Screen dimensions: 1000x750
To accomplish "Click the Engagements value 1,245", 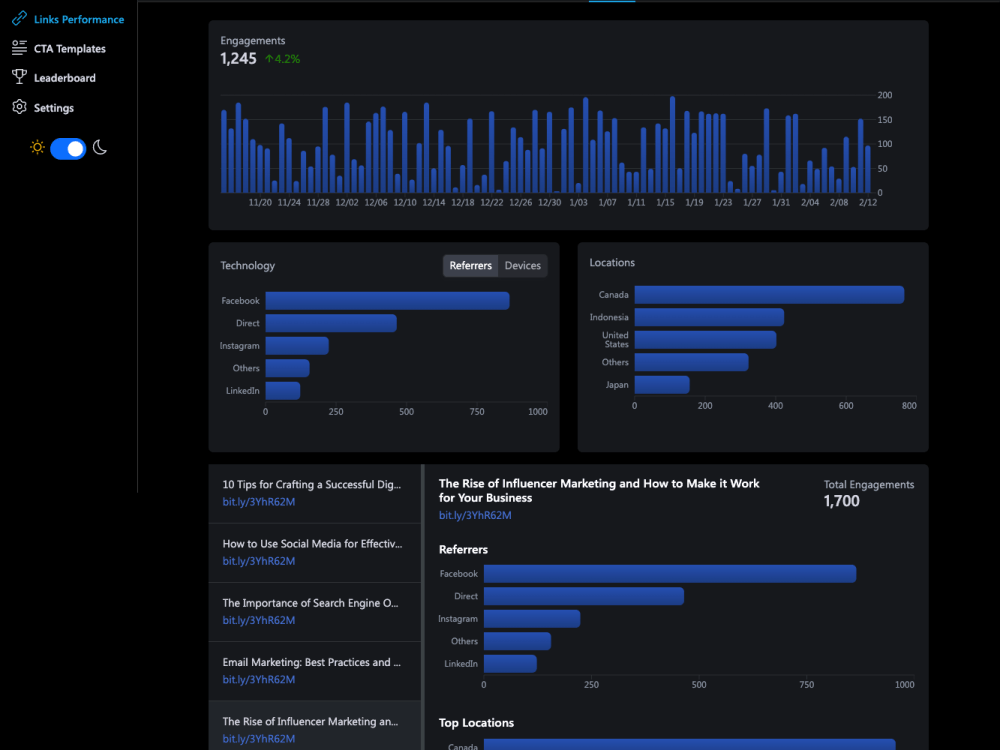I will tap(238, 59).
